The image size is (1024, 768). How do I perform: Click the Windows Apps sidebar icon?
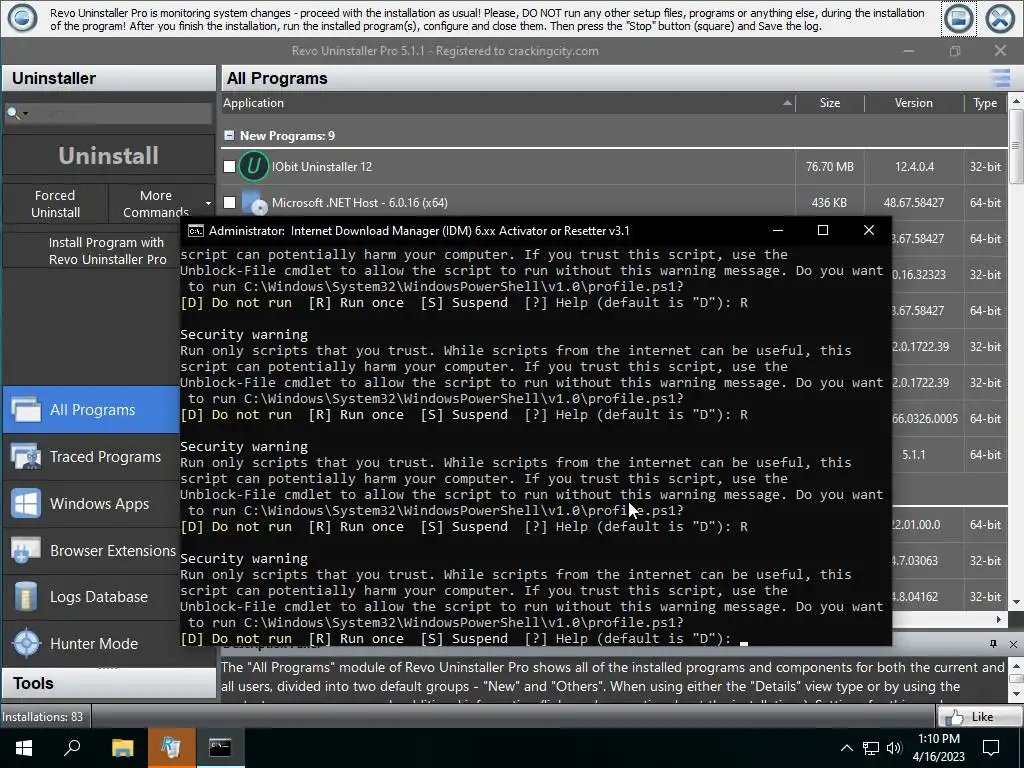click(26, 504)
